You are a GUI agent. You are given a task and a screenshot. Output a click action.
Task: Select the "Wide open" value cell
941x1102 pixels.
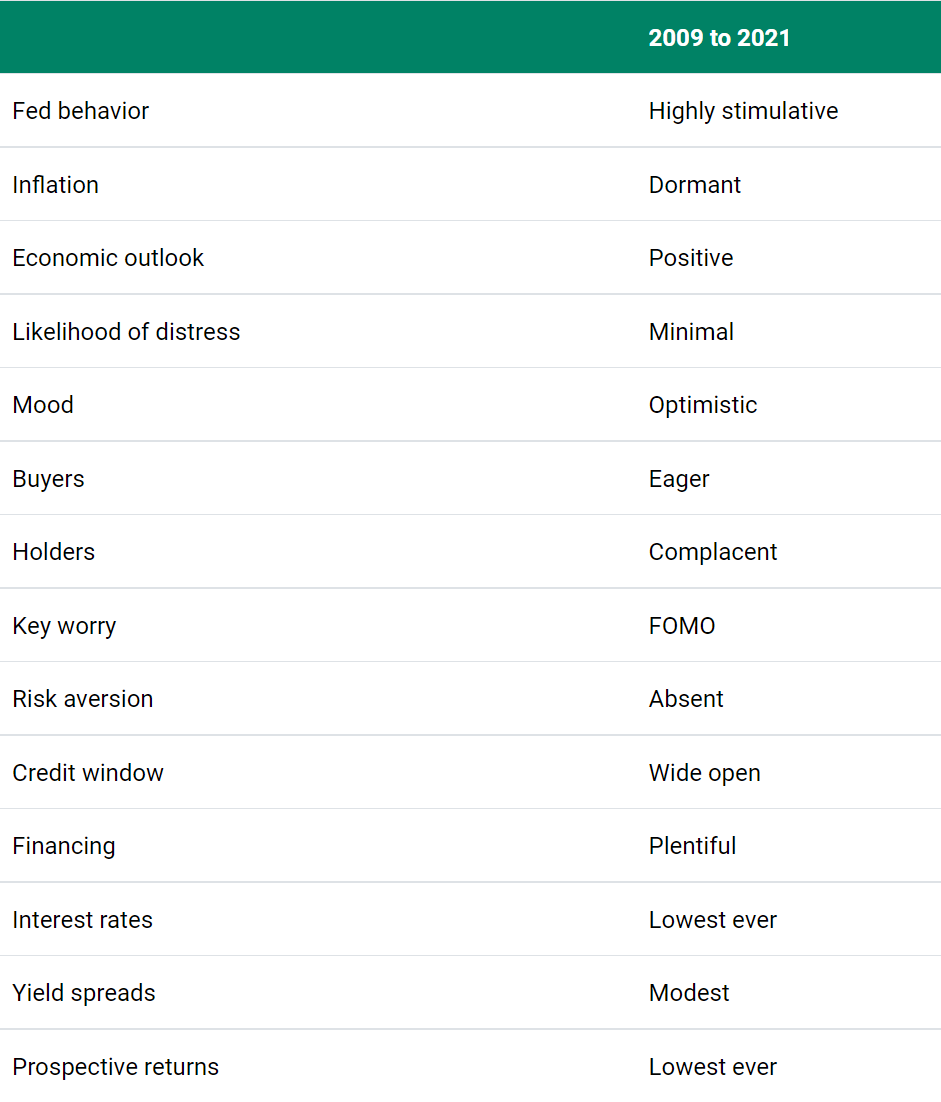click(704, 773)
